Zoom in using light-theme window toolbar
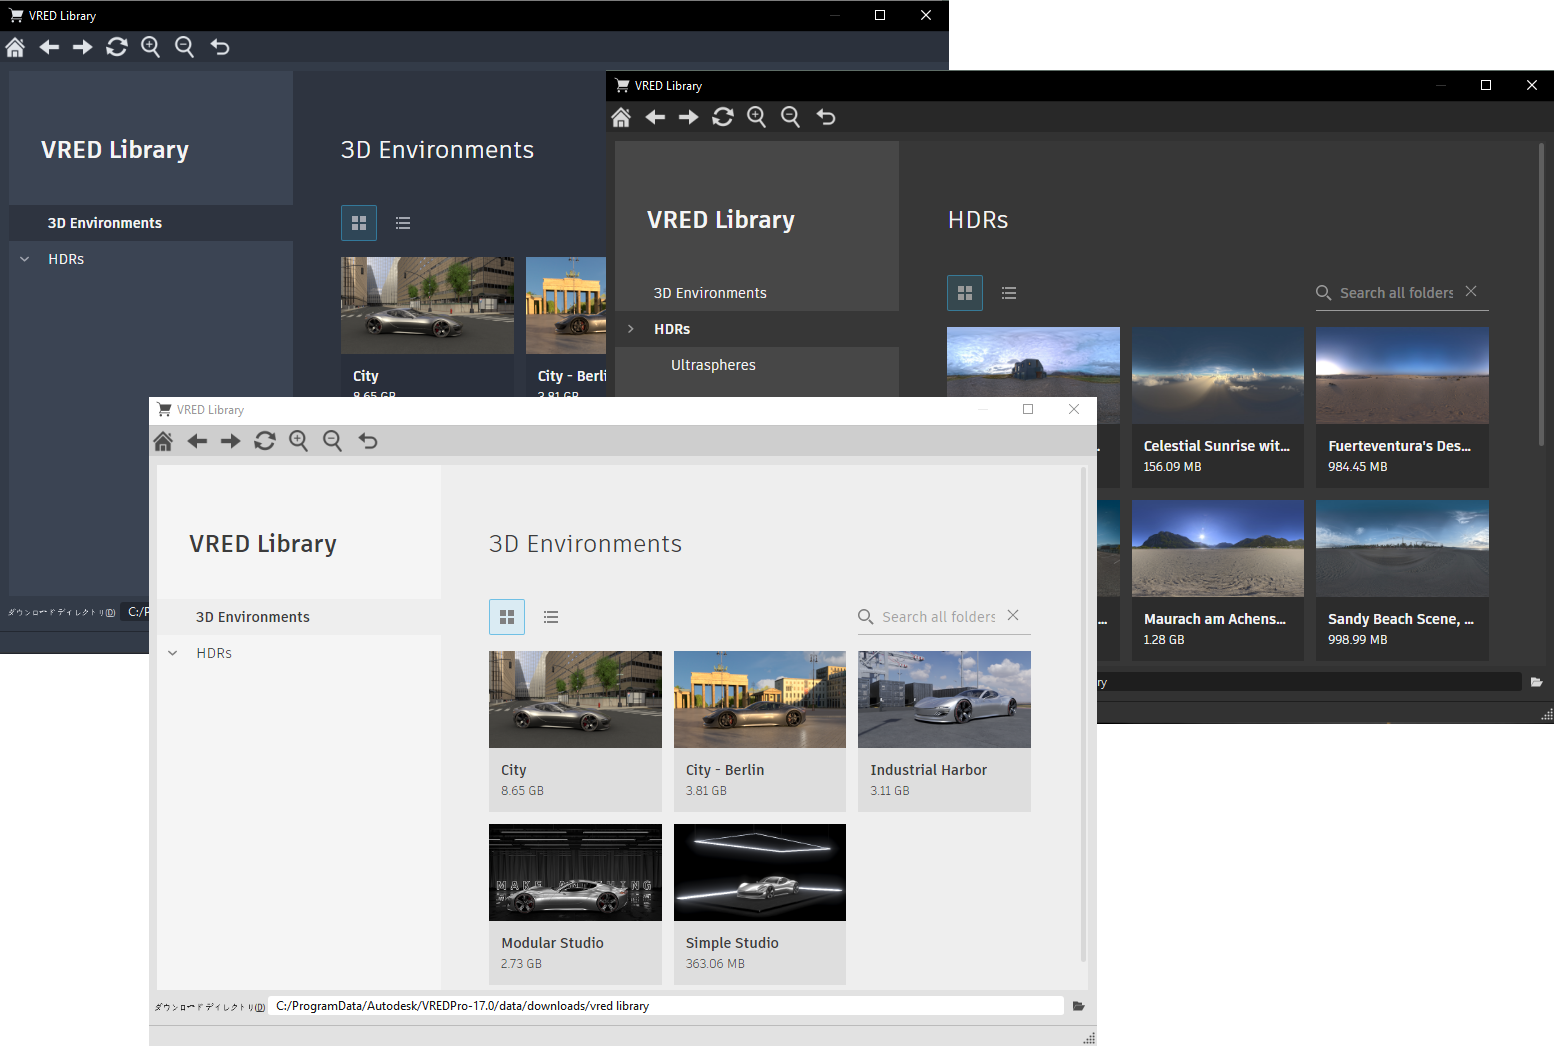This screenshot has width=1554, height=1048. pyautogui.click(x=299, y=441)
